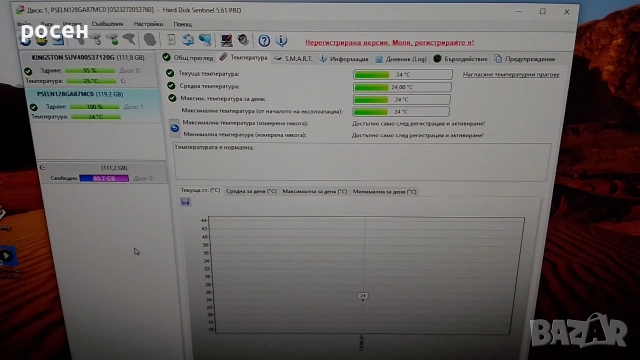Go to the Бързодействие tab

click(460, 59)
